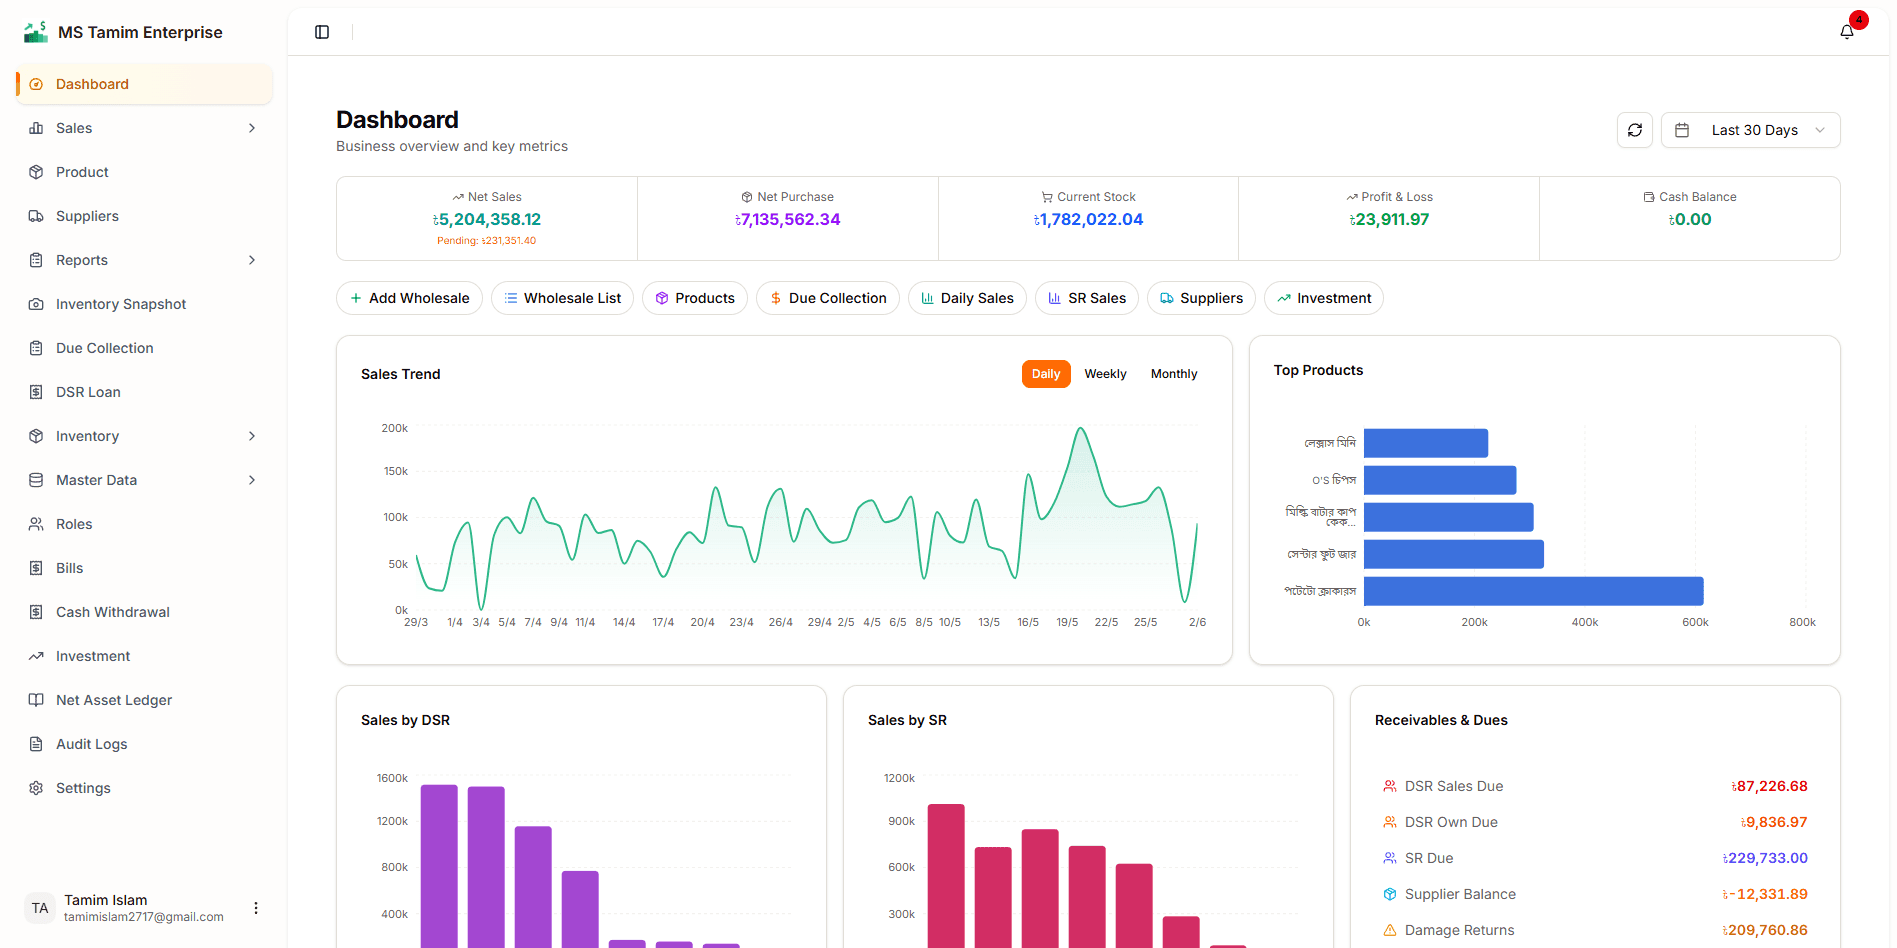Click the Net Sales summary card

487,219
